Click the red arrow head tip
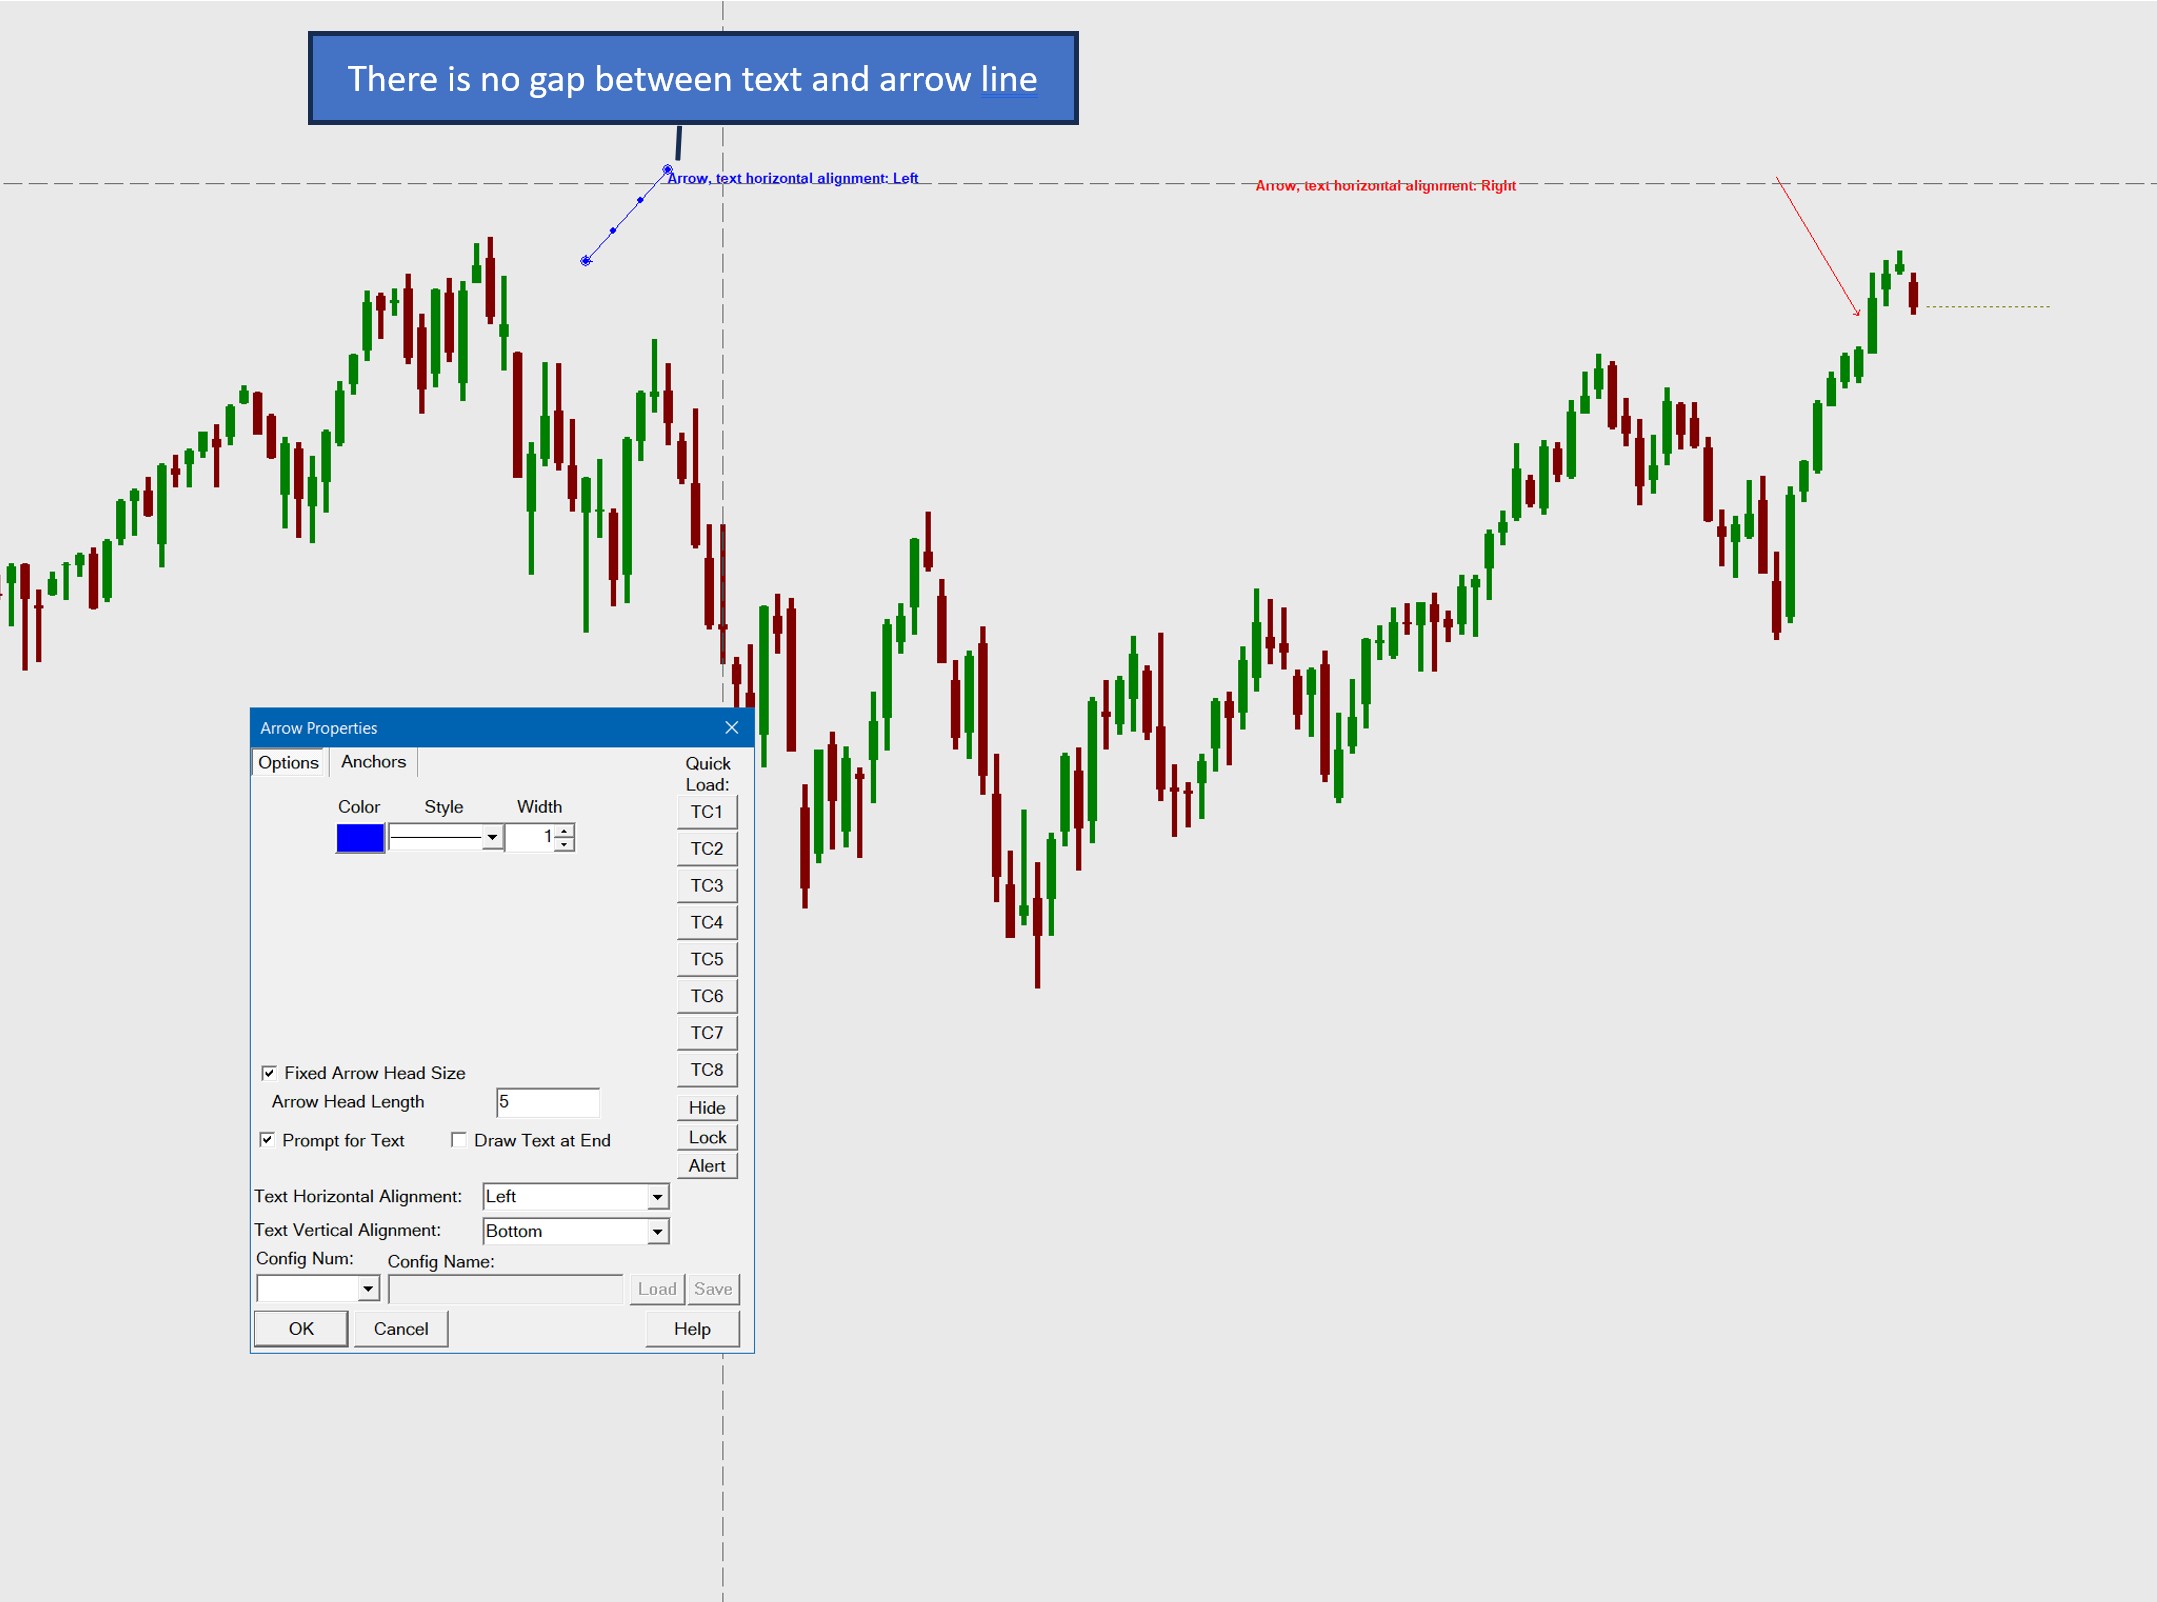The height and width of the screenshot is (1602, 2157). pyautogui.click(x=1858, y=314)
